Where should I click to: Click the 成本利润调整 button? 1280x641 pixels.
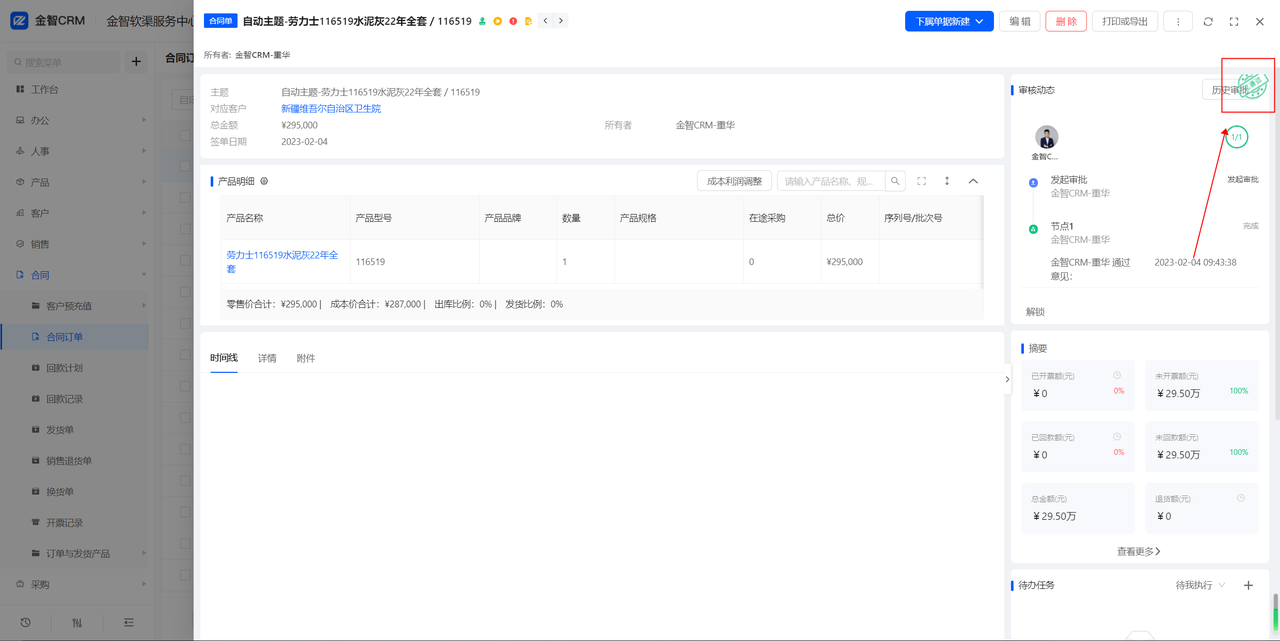click(734, 181)
